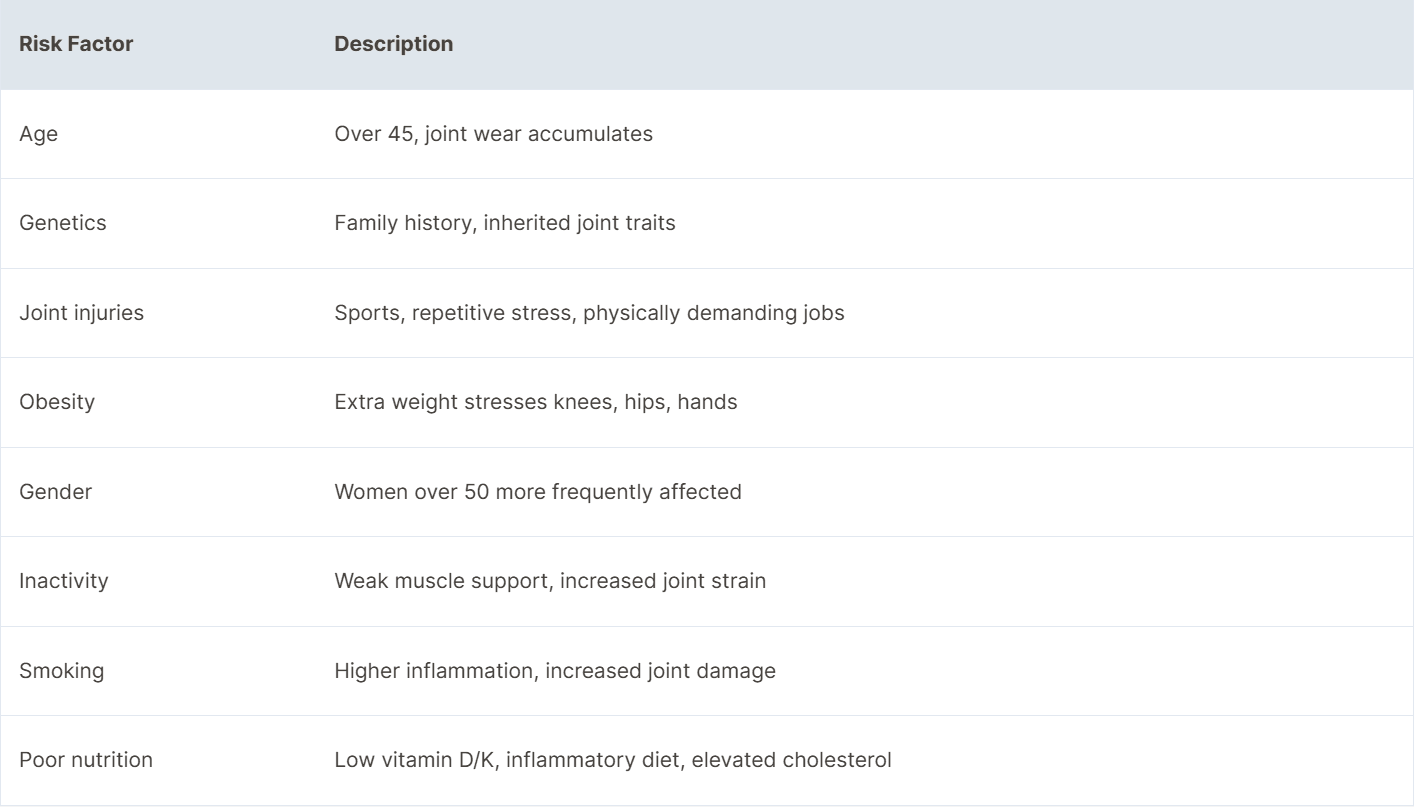Click the 'Family history, inherited joint traits' description
The height and width of the screenshot is (807, 1414).
click(x=505, y=223)
